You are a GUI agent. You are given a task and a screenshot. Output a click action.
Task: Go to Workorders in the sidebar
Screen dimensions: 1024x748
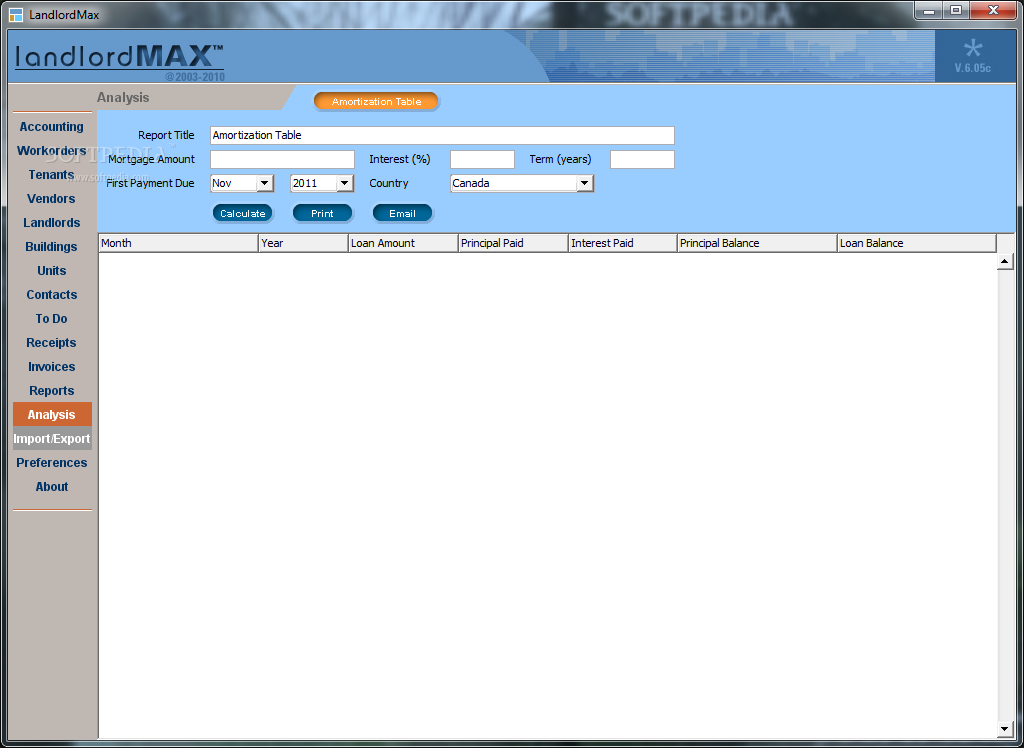[52, 151]
